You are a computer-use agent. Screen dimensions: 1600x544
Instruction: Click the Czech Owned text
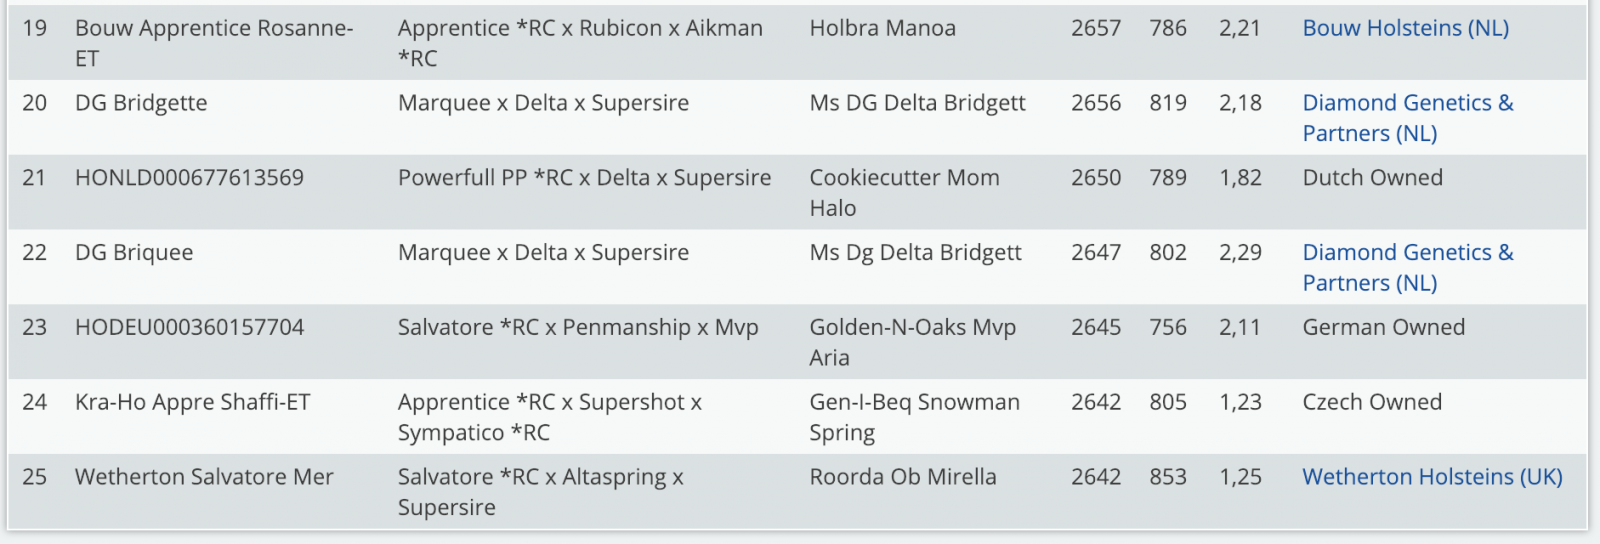click(1371, 402)
